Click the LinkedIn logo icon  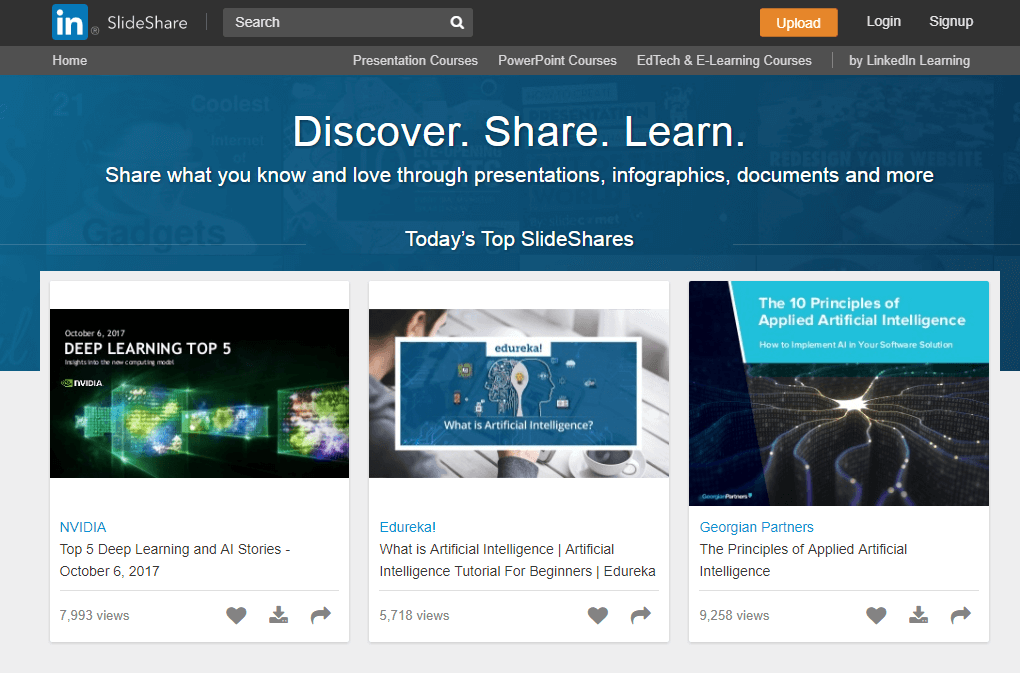point(70,22)
